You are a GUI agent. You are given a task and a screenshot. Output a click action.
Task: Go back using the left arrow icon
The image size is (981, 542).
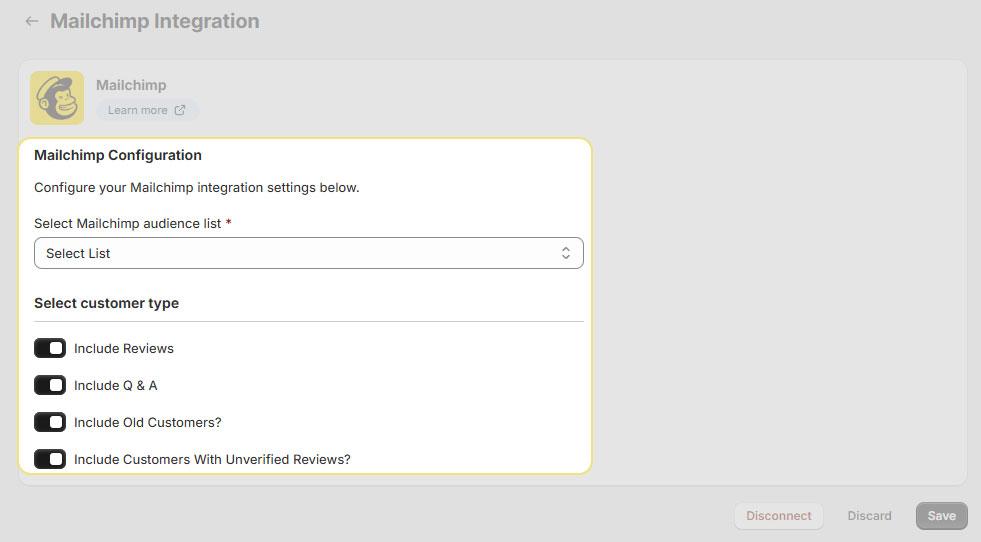31,21
